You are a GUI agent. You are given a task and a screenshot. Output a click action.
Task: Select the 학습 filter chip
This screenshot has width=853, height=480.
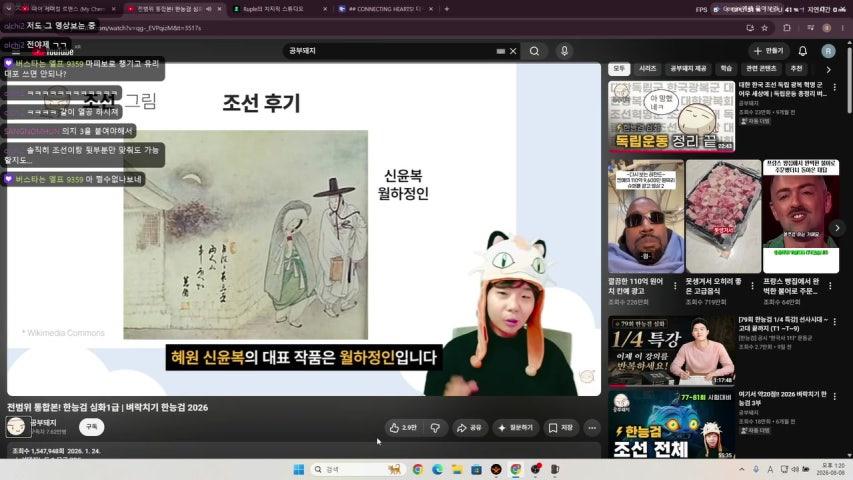coord(726,69)
